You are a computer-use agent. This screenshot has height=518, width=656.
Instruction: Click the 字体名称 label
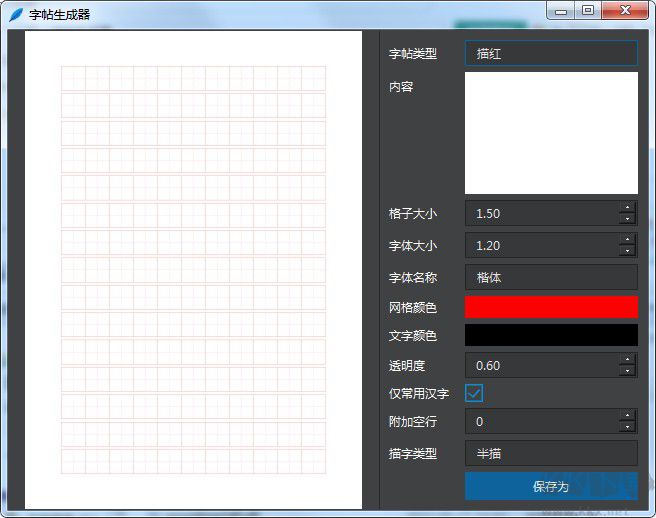point(413,277)
